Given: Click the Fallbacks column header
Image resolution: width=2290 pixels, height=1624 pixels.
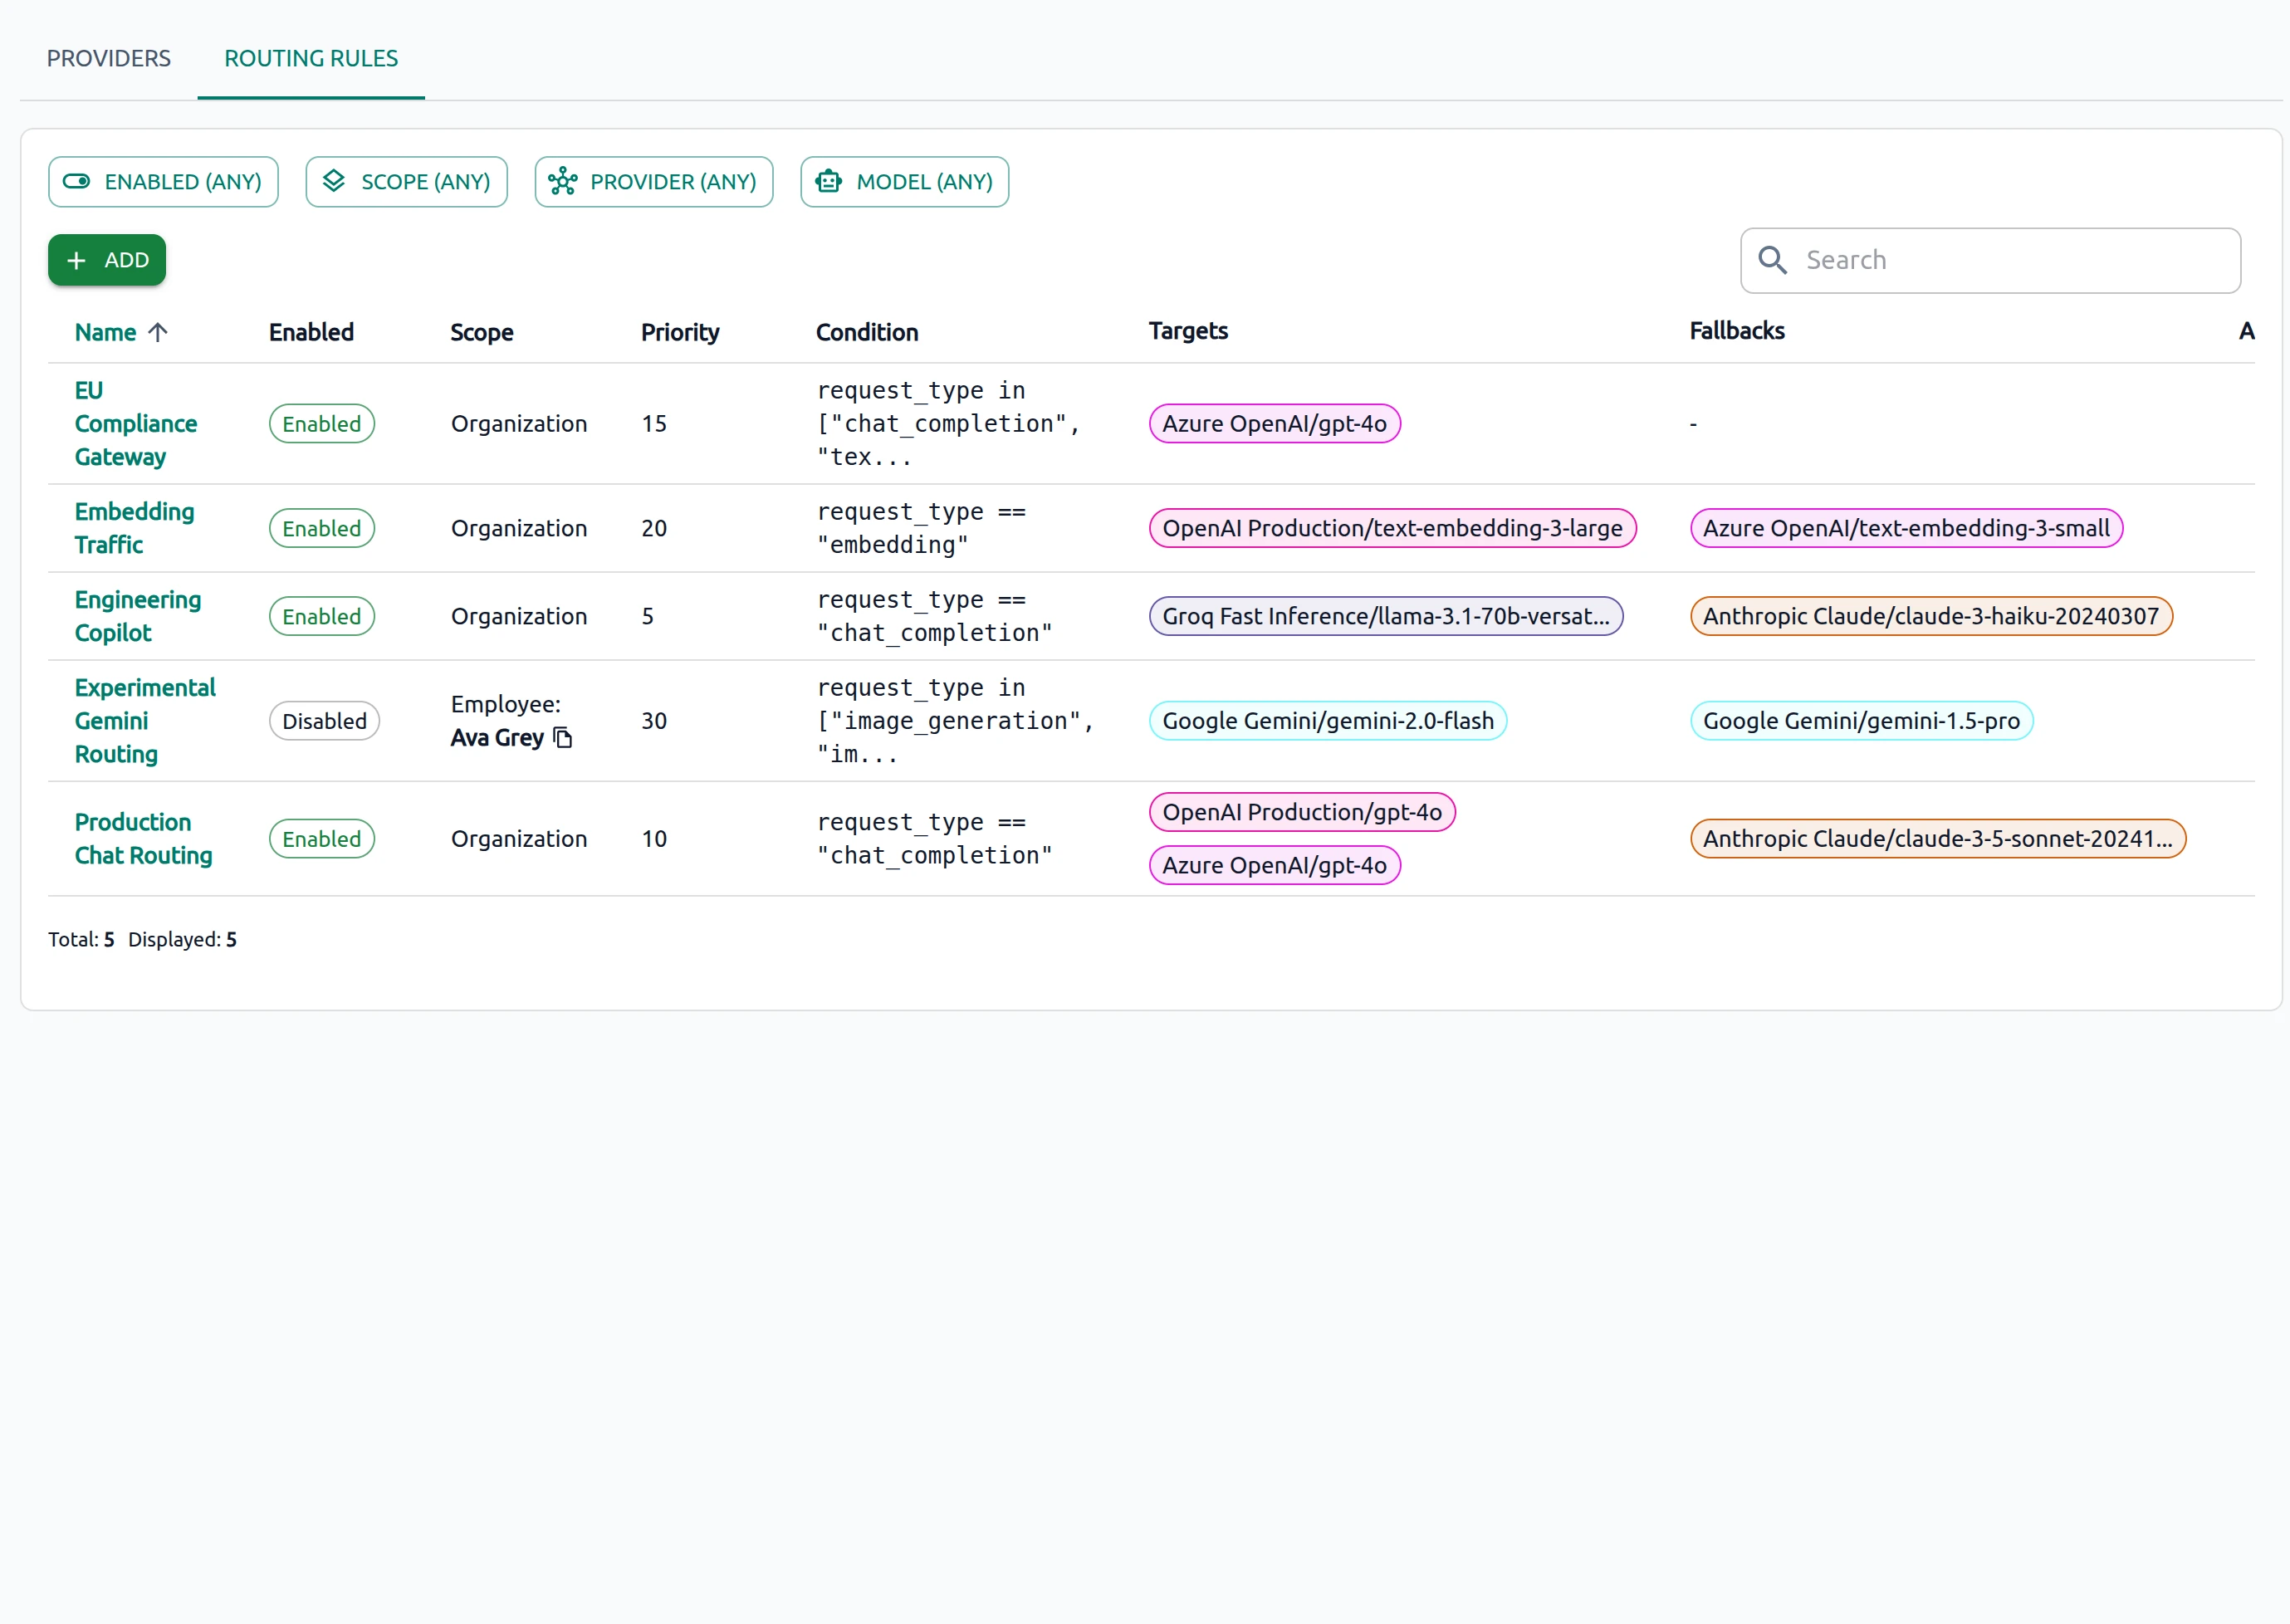Looking at the screenshot, I should point(1737,331).
